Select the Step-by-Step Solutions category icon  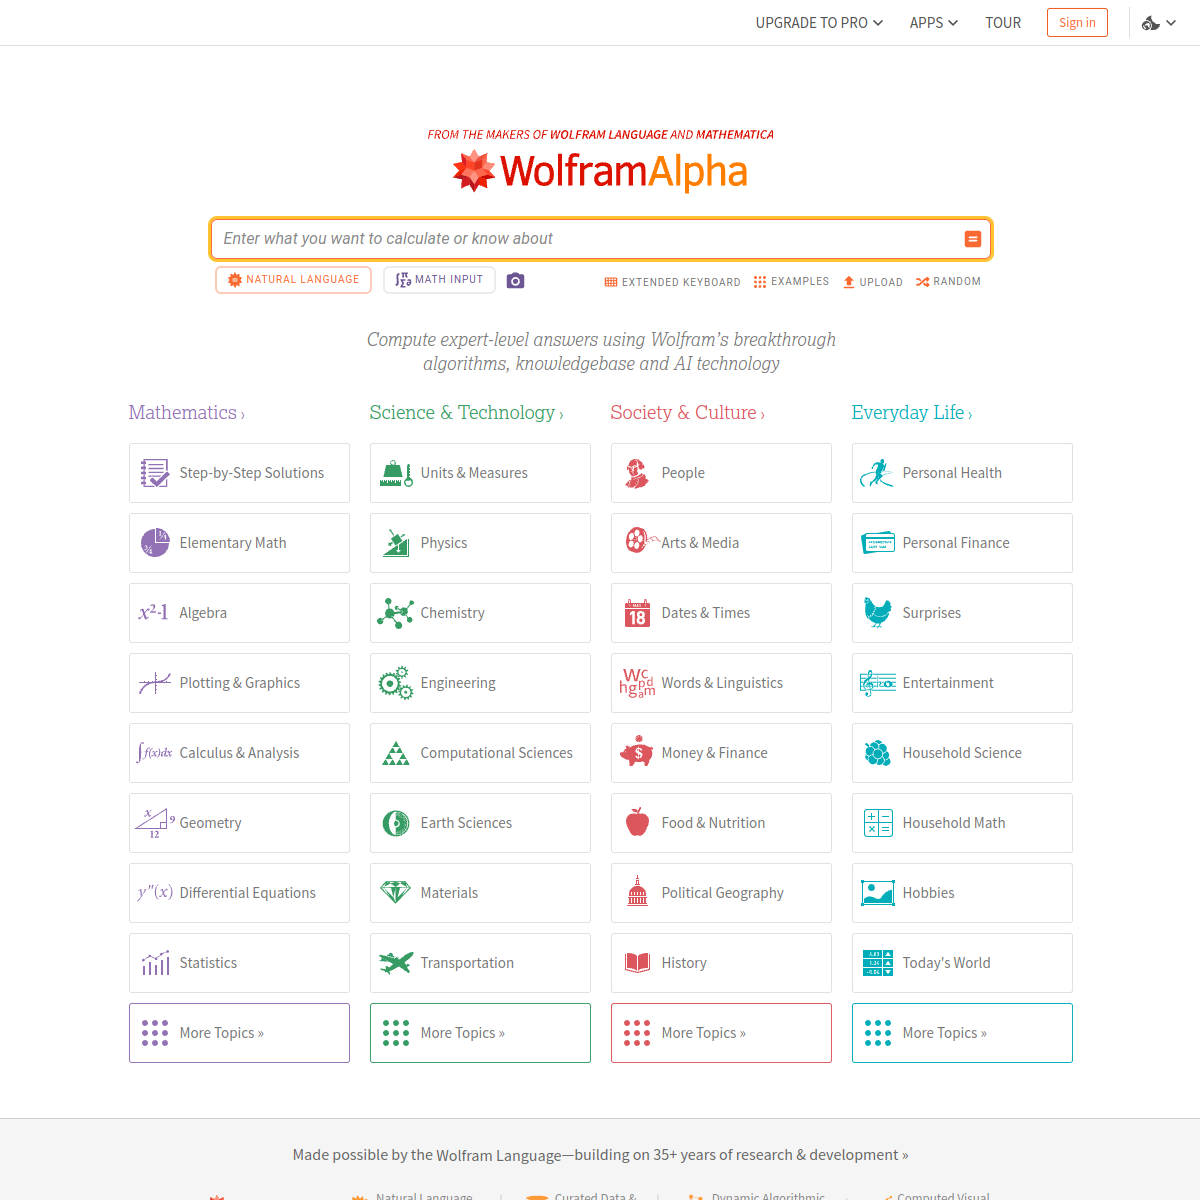tap(155, 472)
